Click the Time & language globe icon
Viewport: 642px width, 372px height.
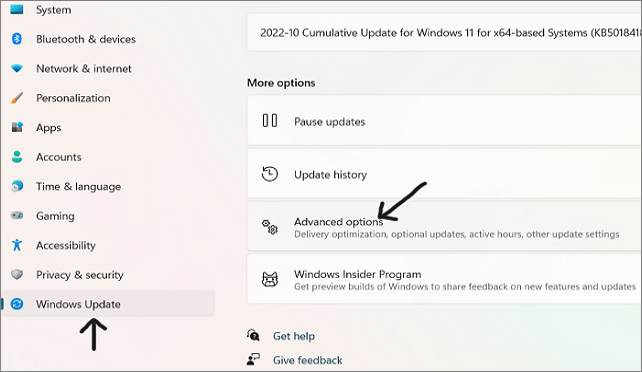click(17, 186)
